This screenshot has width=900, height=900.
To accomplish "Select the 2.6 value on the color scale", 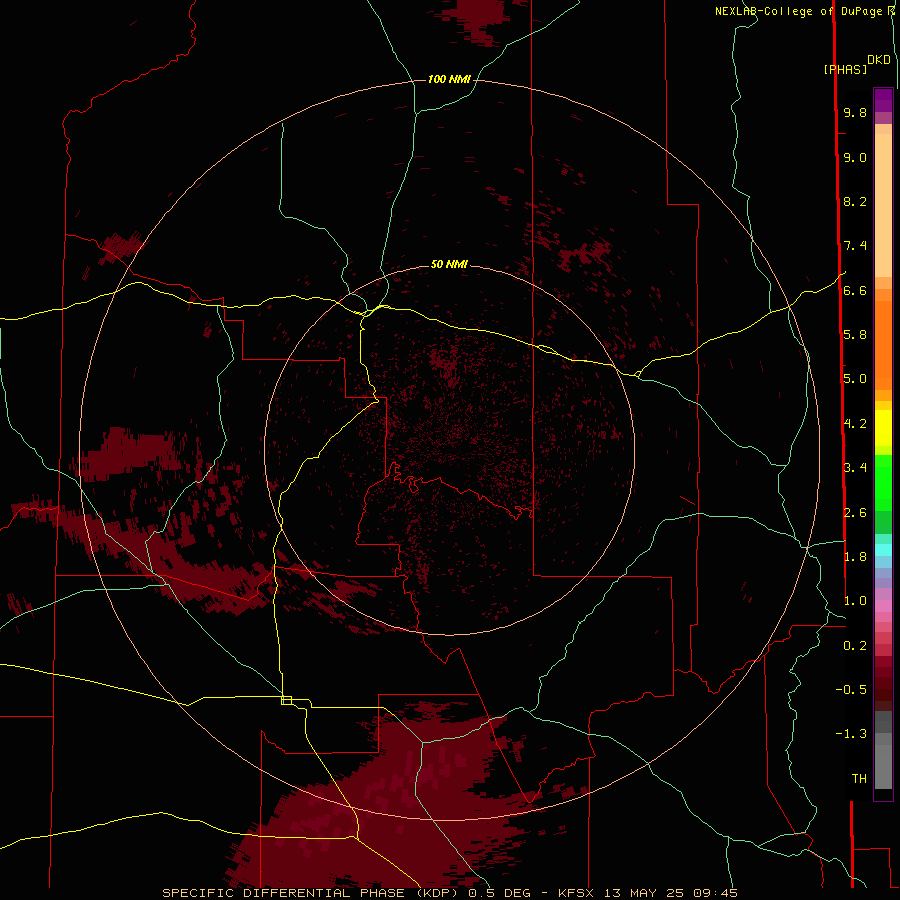I will pos(855,513).
